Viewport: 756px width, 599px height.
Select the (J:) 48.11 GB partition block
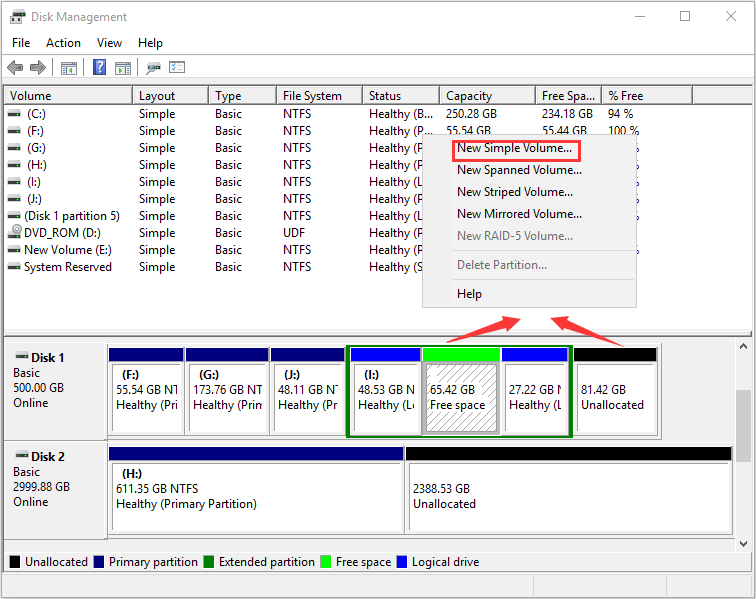click(x=308, y=391)
